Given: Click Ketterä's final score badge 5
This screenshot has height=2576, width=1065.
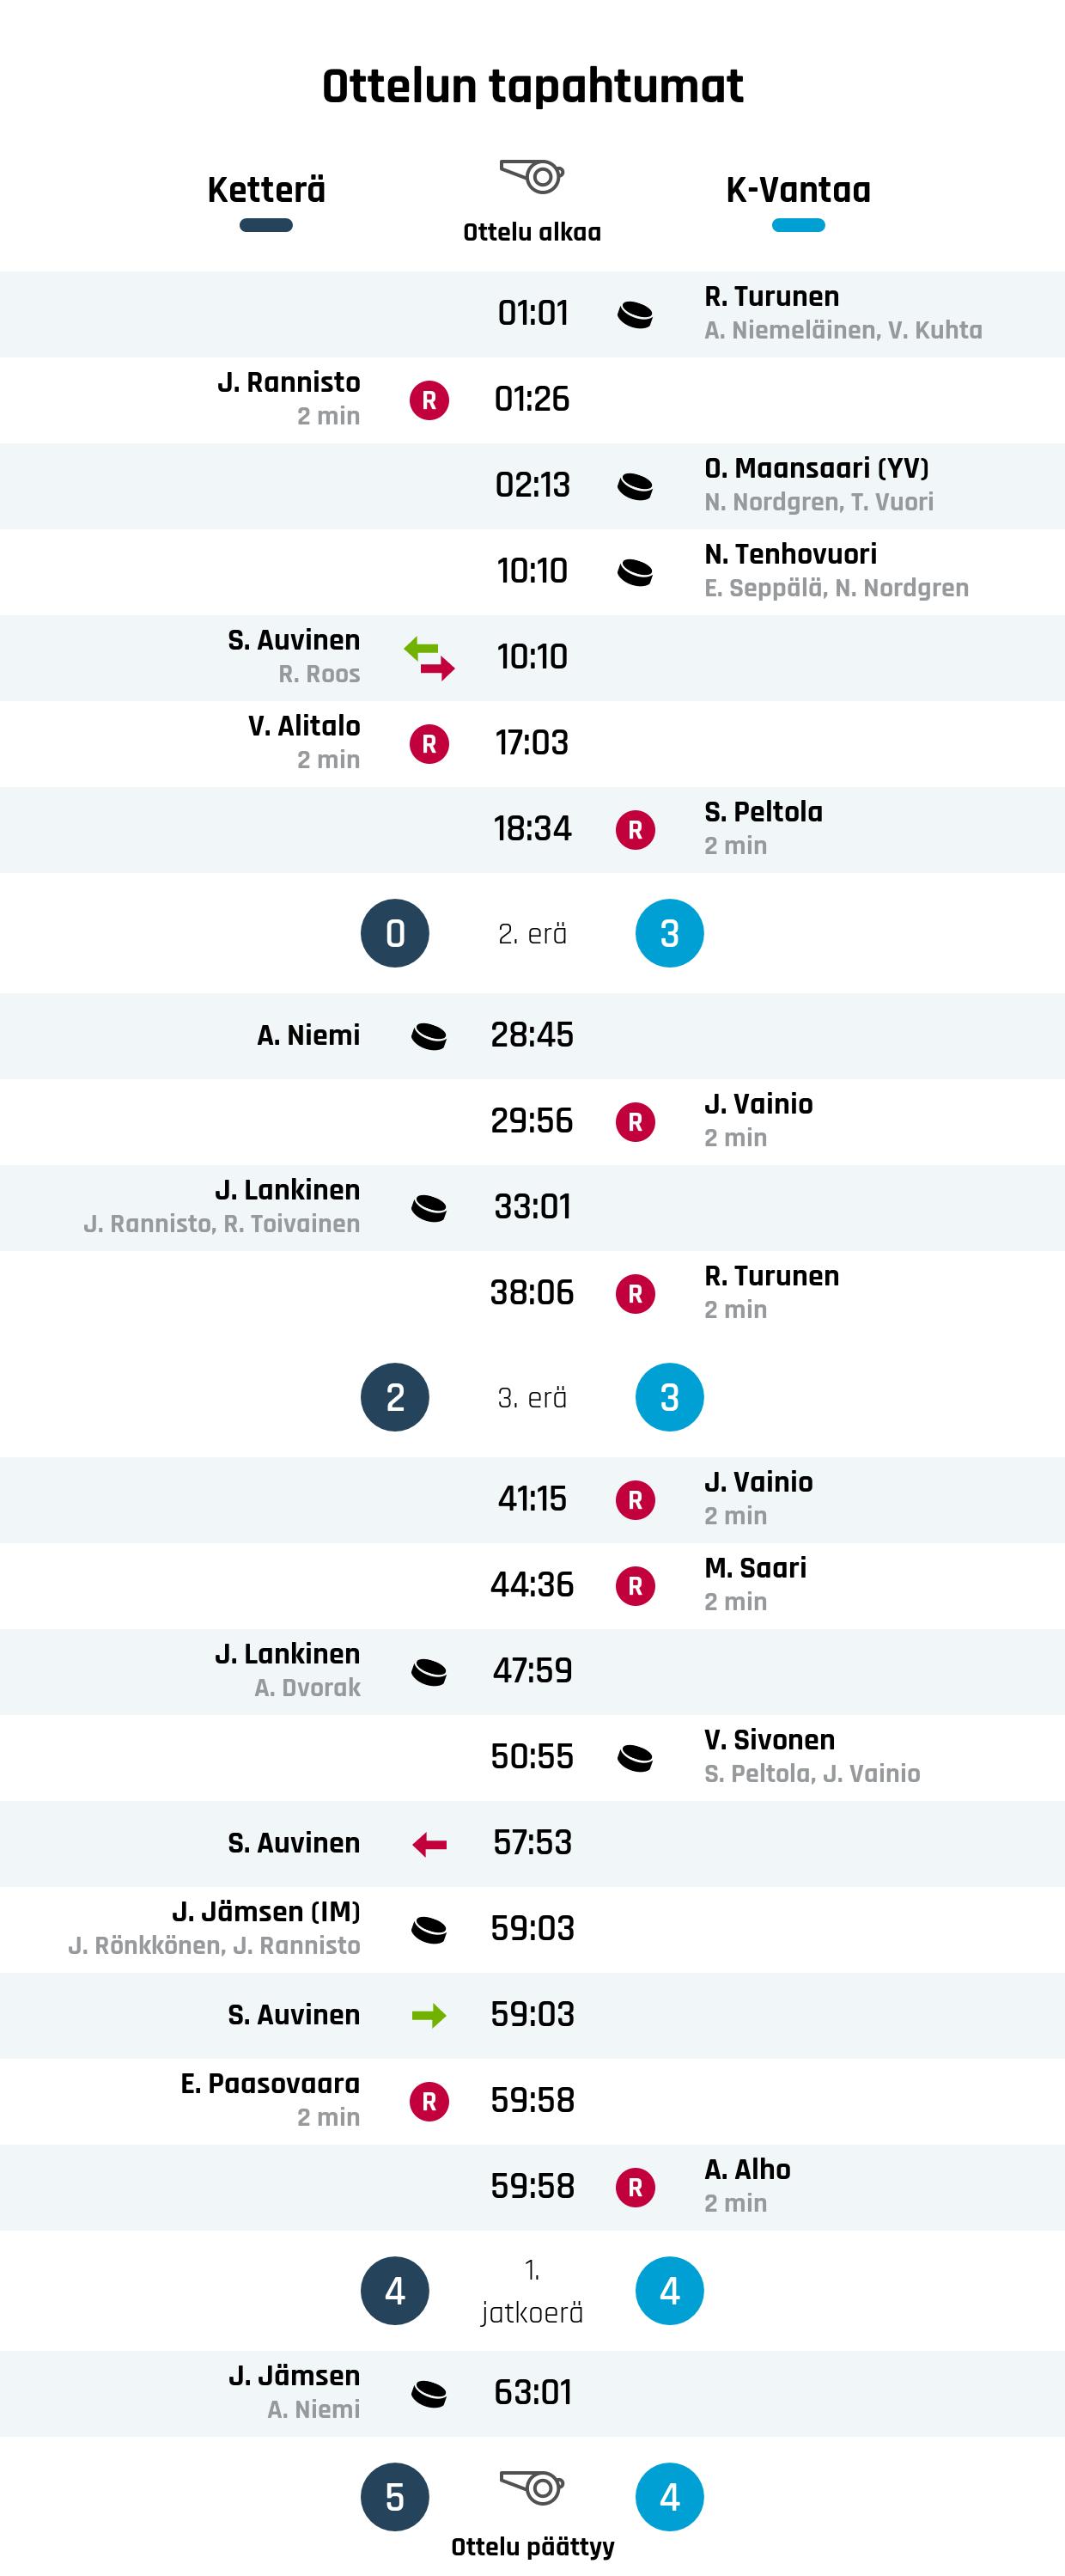Looking at the screenshot, I should (x=395, y=2497).
